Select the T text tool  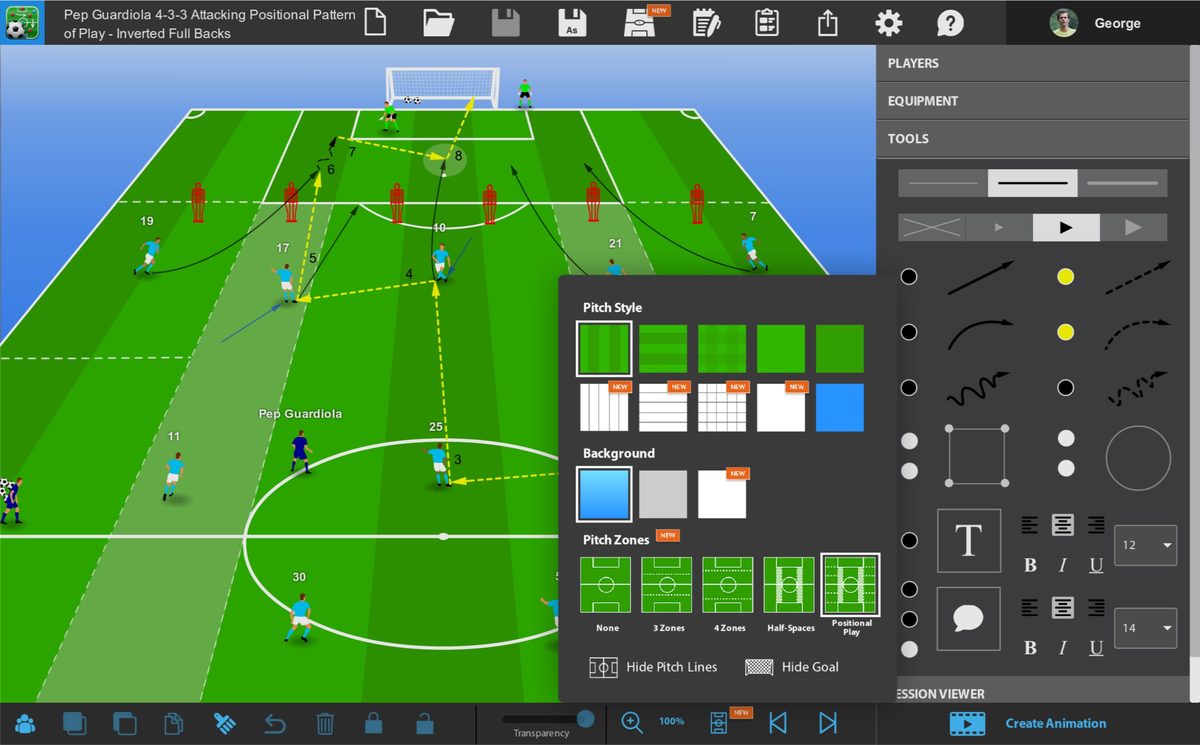click(968, 540)
